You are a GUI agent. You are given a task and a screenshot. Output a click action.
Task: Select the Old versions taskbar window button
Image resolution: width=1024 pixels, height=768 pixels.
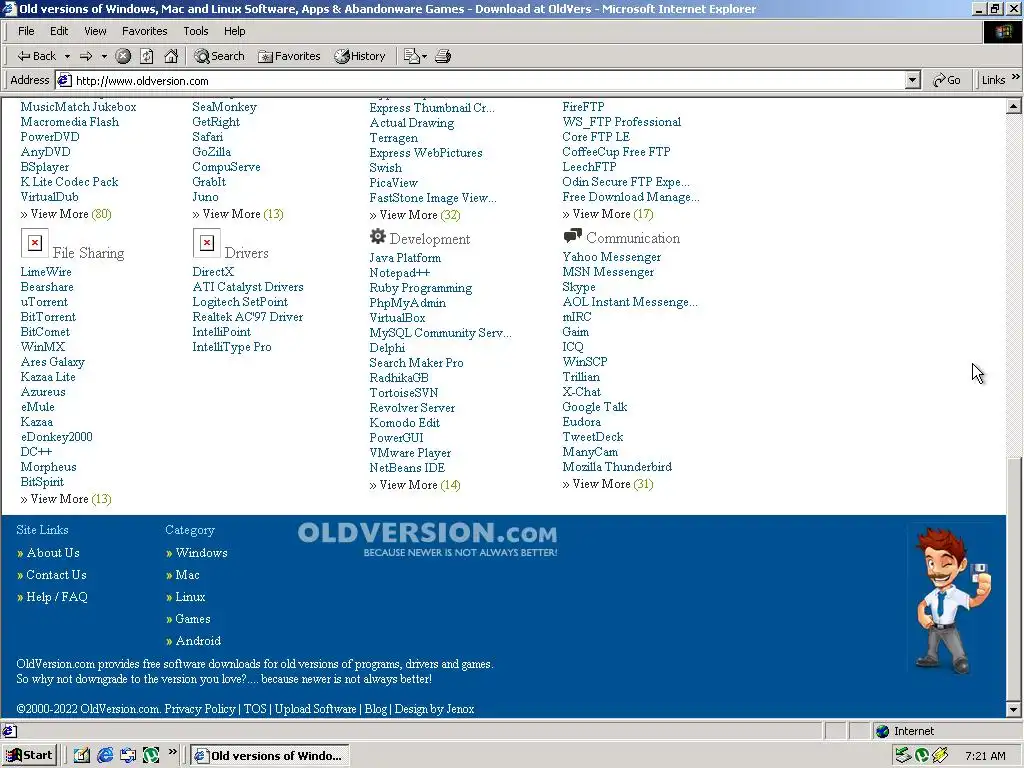click(270, 756)
